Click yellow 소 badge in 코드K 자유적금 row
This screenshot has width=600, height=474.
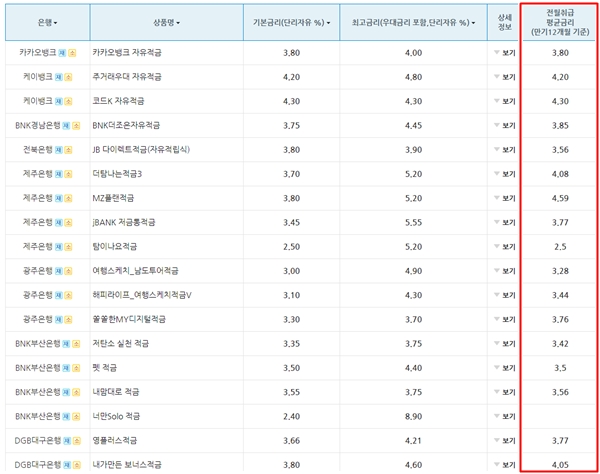(x=68, y=101)
